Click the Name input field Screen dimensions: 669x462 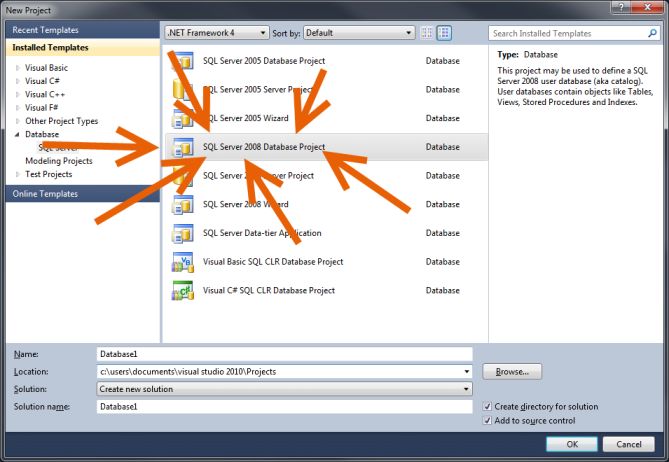coord(285,354)
